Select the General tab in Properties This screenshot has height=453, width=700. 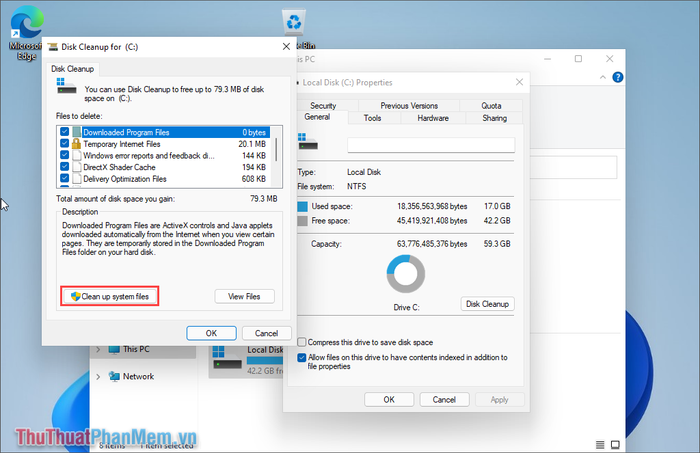[x=317, y=117]
